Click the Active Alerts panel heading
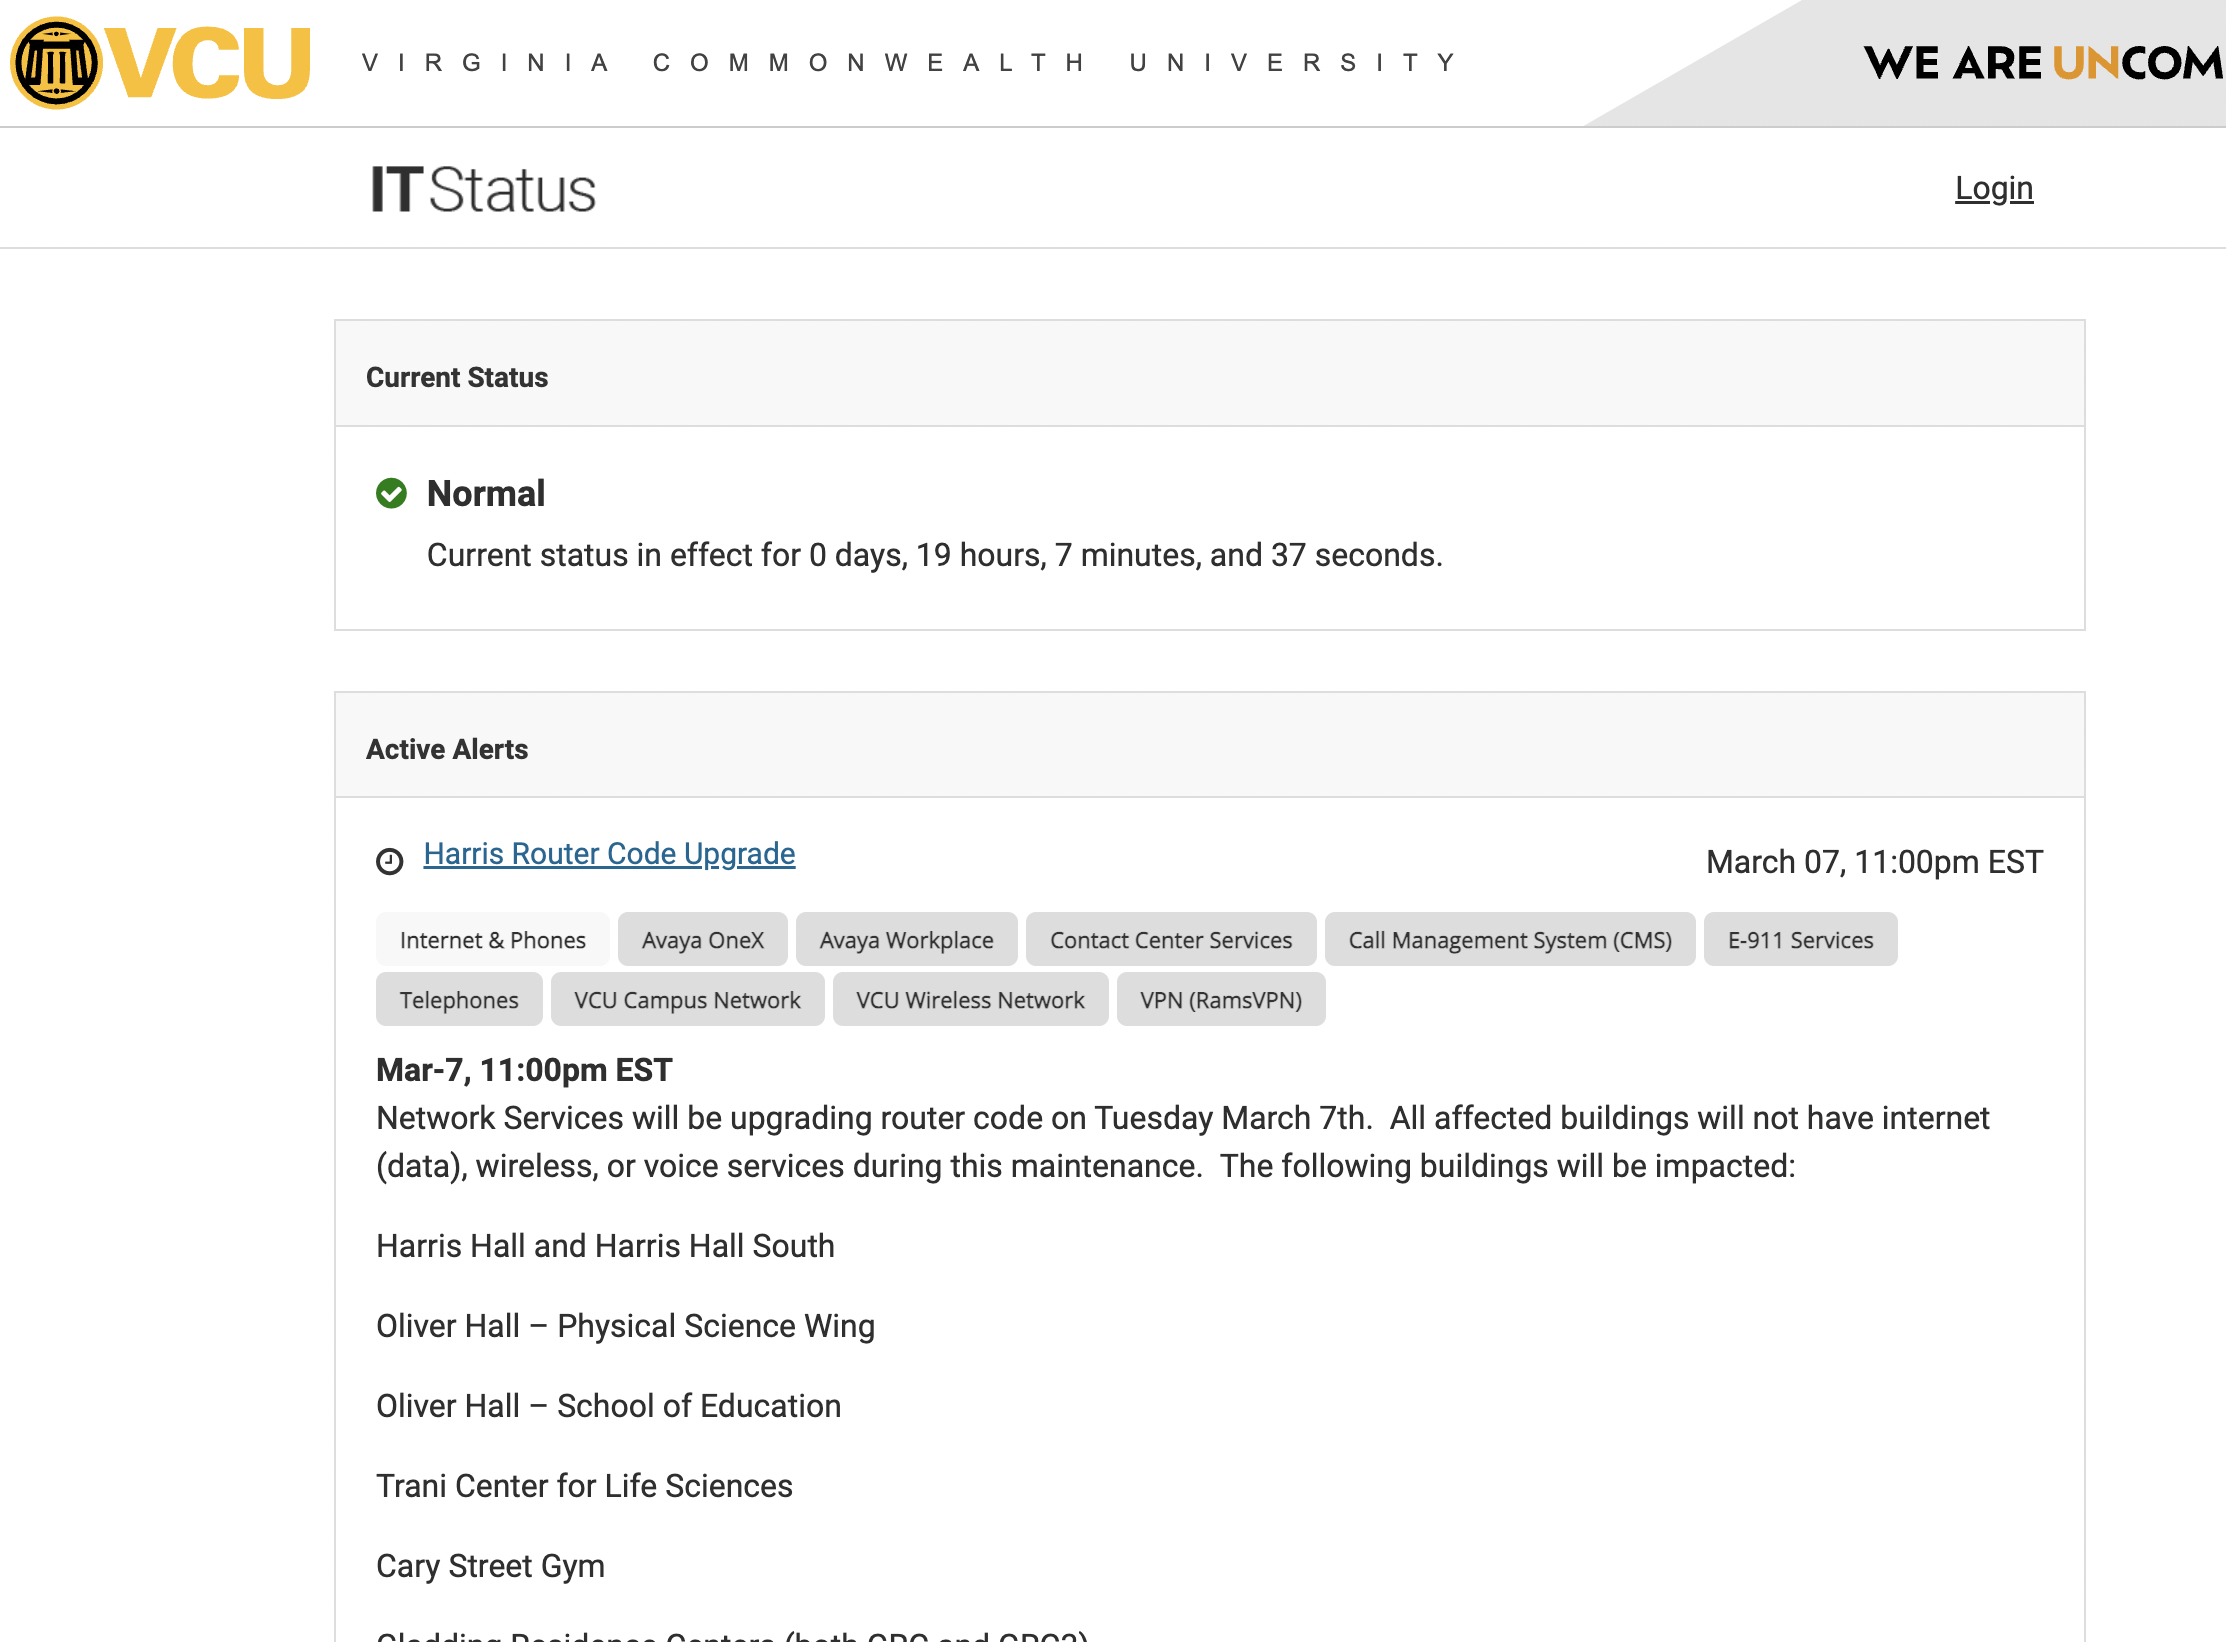 (446, 749)
